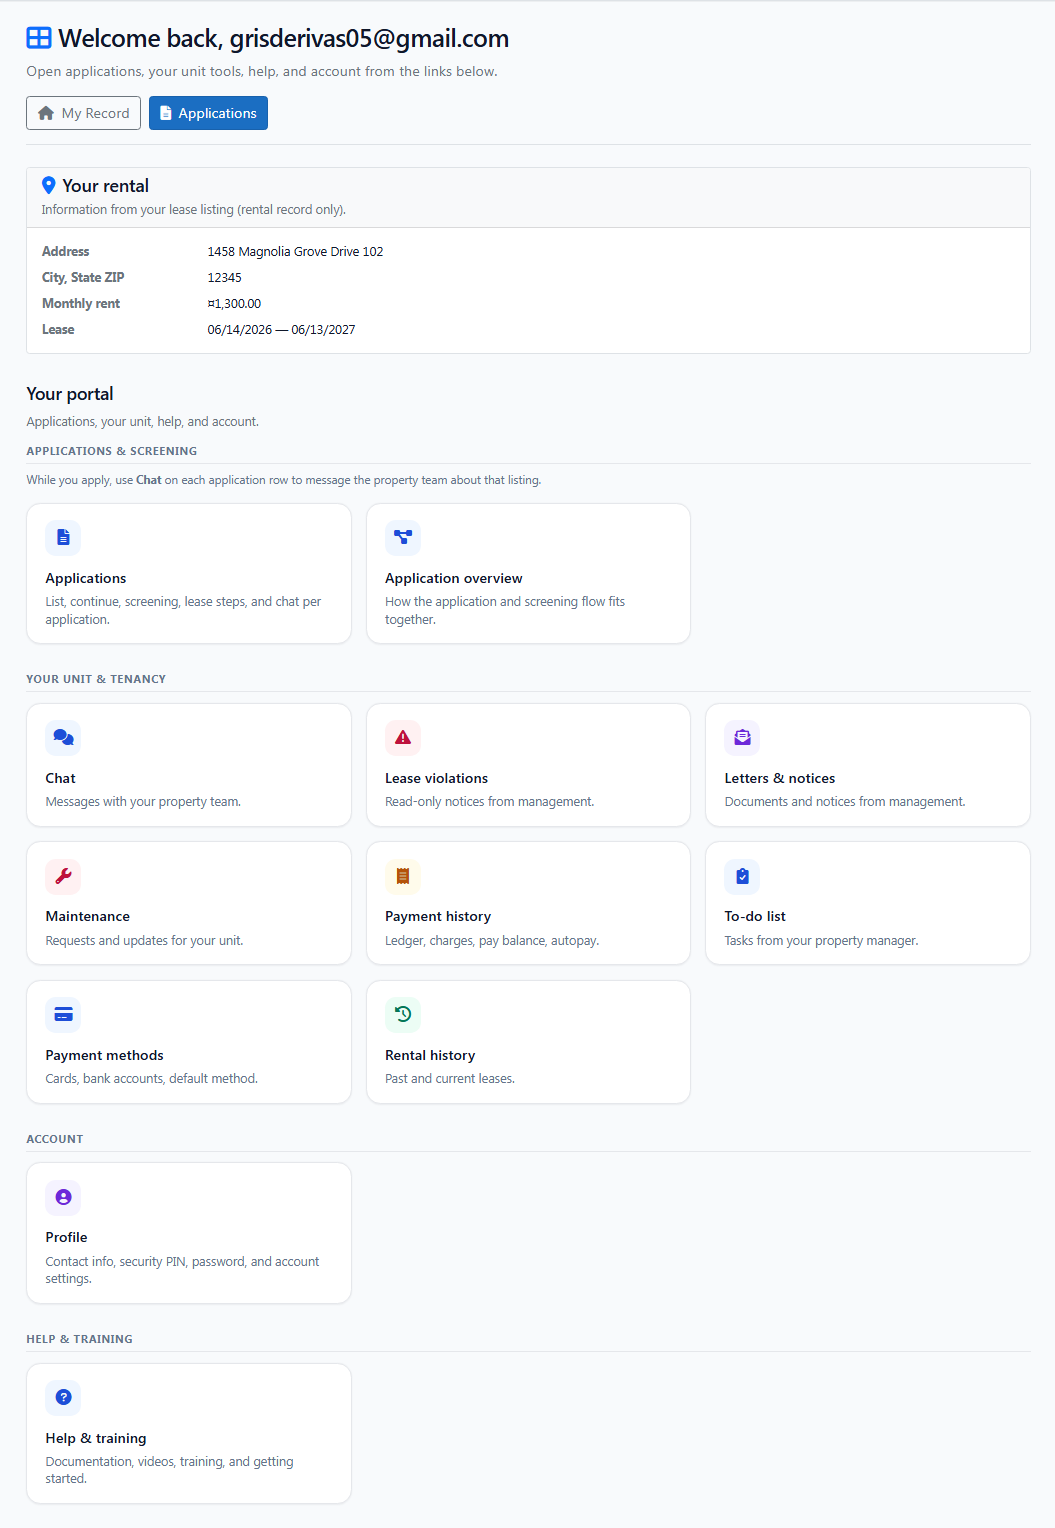Click the ACCOUNT section label
1055x1528 pixels.
(55, 1139)
